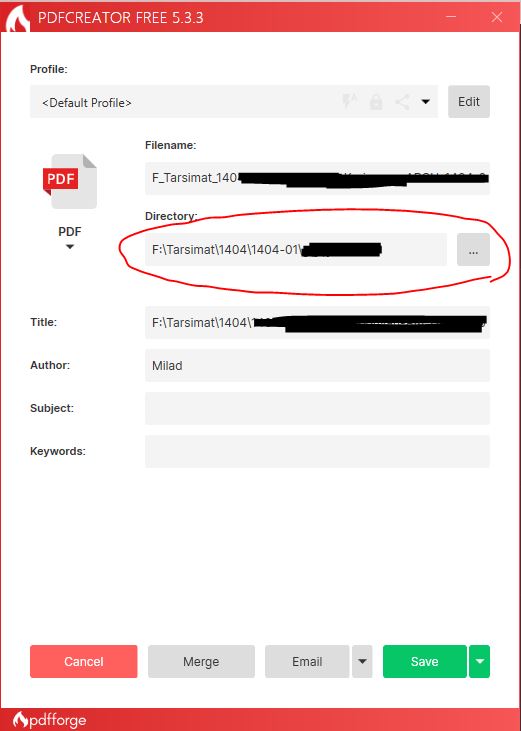The height and width of the screenshot is (731, 521).
Task: Click the Title input field
Action: pos(317,322)
